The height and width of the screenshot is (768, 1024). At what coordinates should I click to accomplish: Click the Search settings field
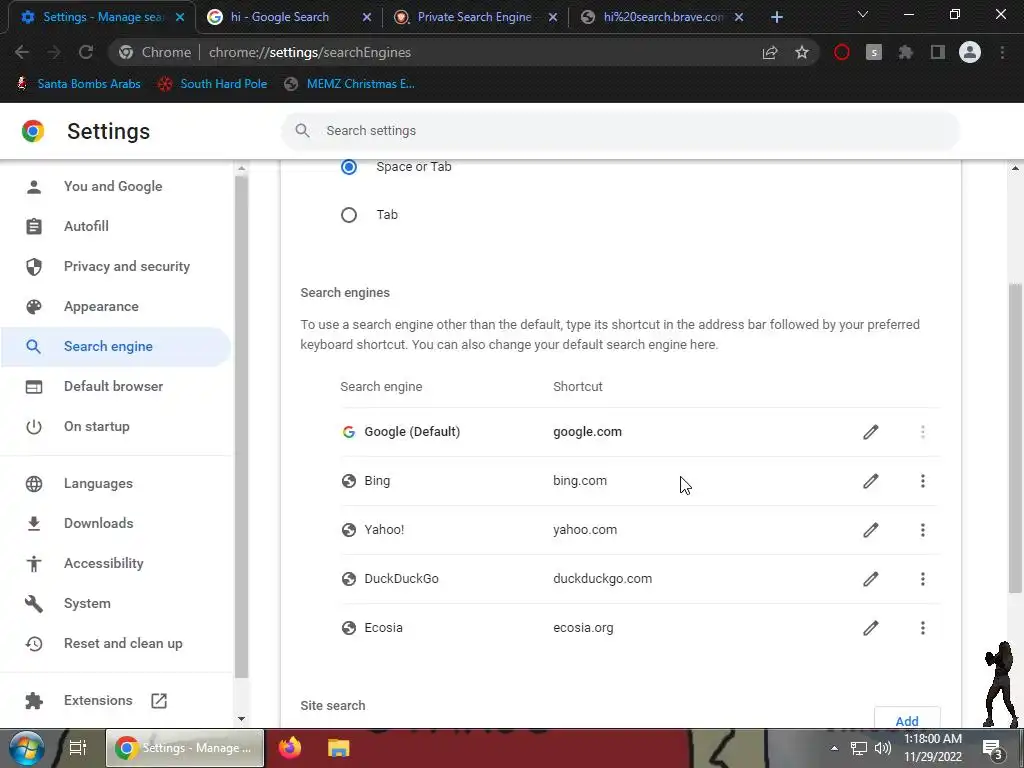click(620, 131)
